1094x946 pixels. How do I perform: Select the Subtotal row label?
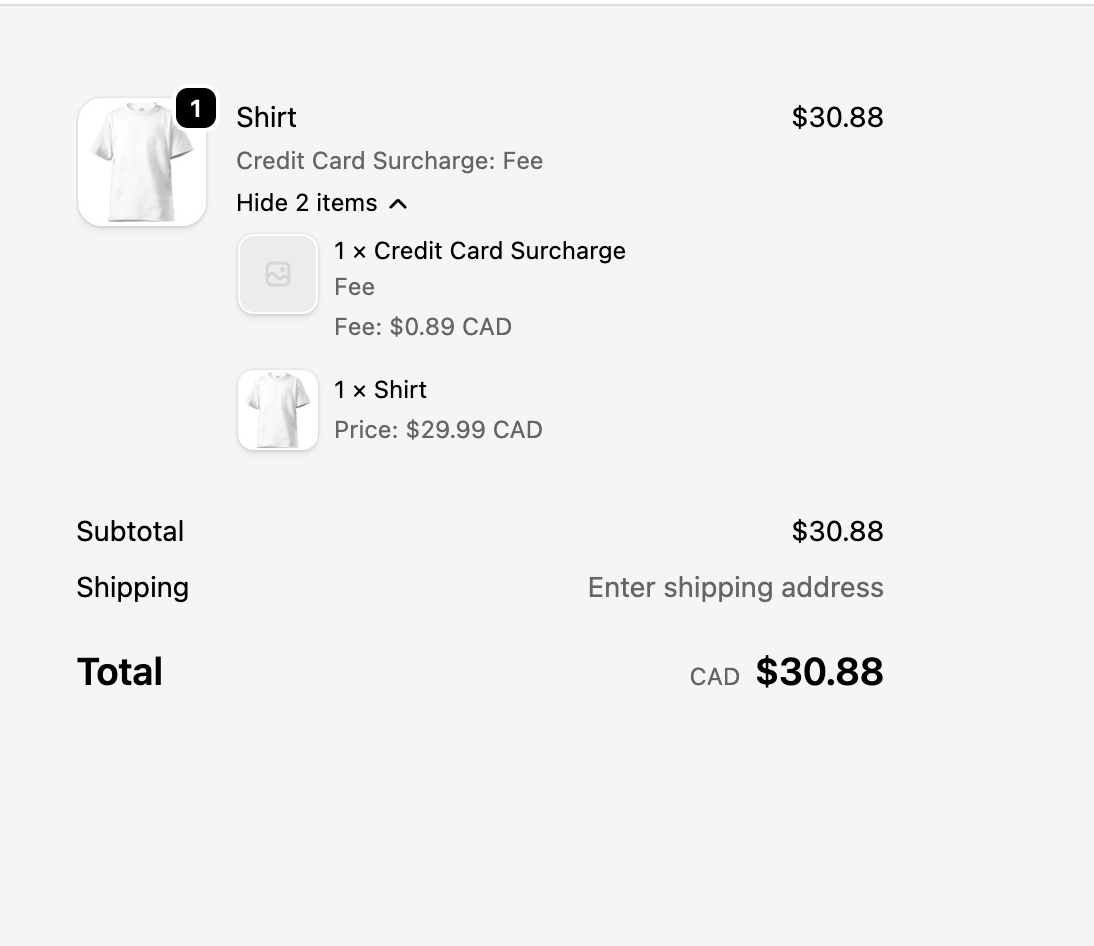(x=130, y=531)
